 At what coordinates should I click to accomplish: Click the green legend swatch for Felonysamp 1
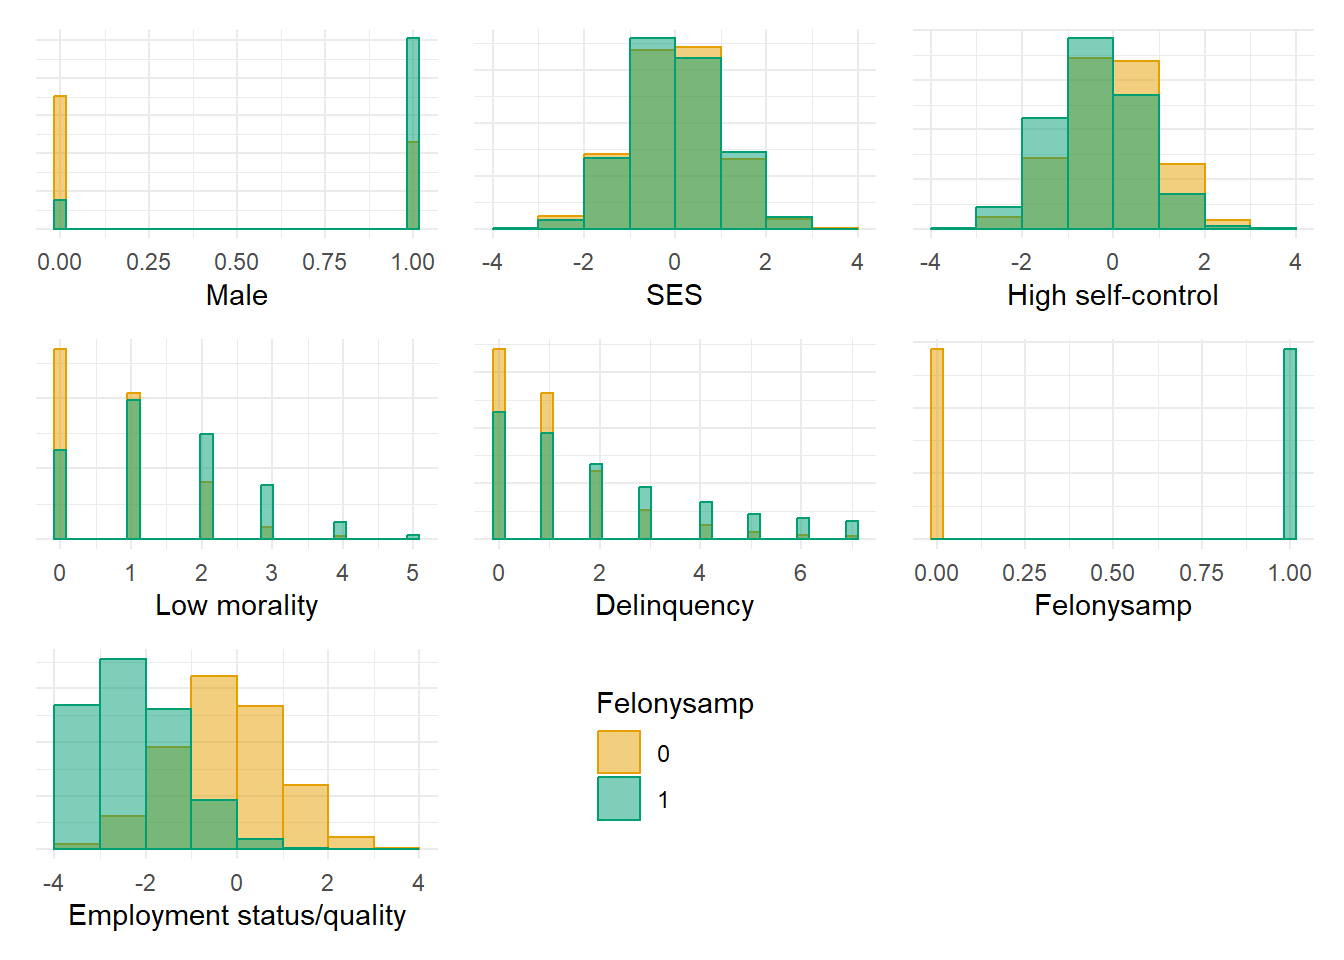click(619, 799)
